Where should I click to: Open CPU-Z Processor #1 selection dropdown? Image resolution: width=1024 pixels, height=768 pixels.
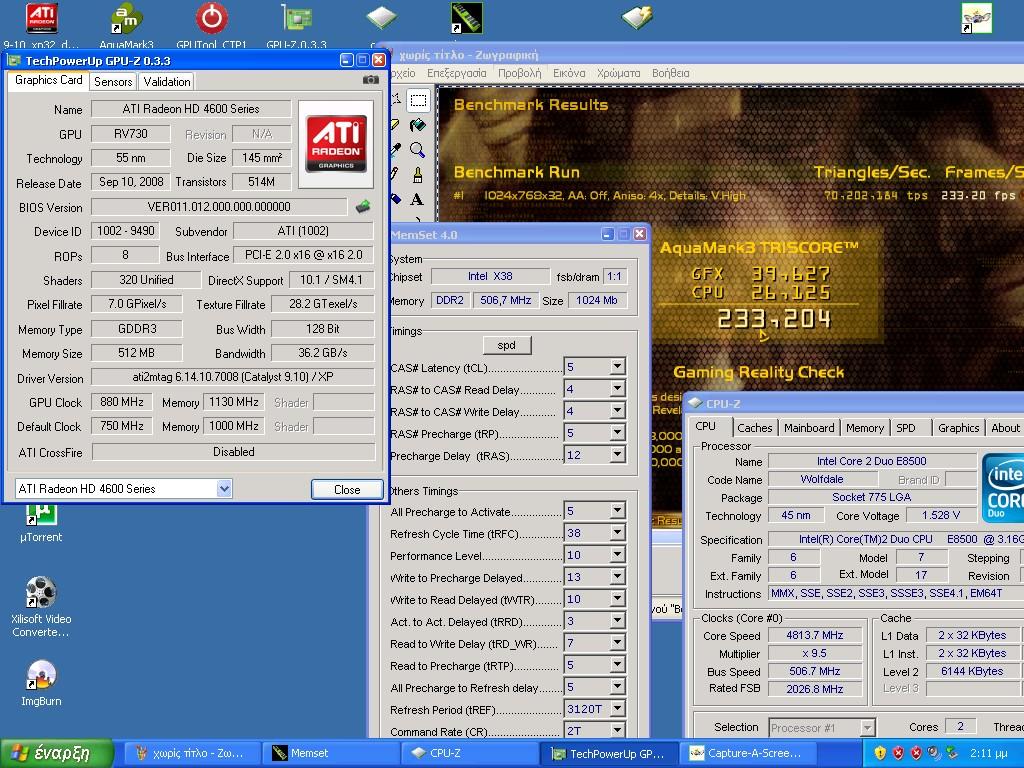tap(867, 728)
